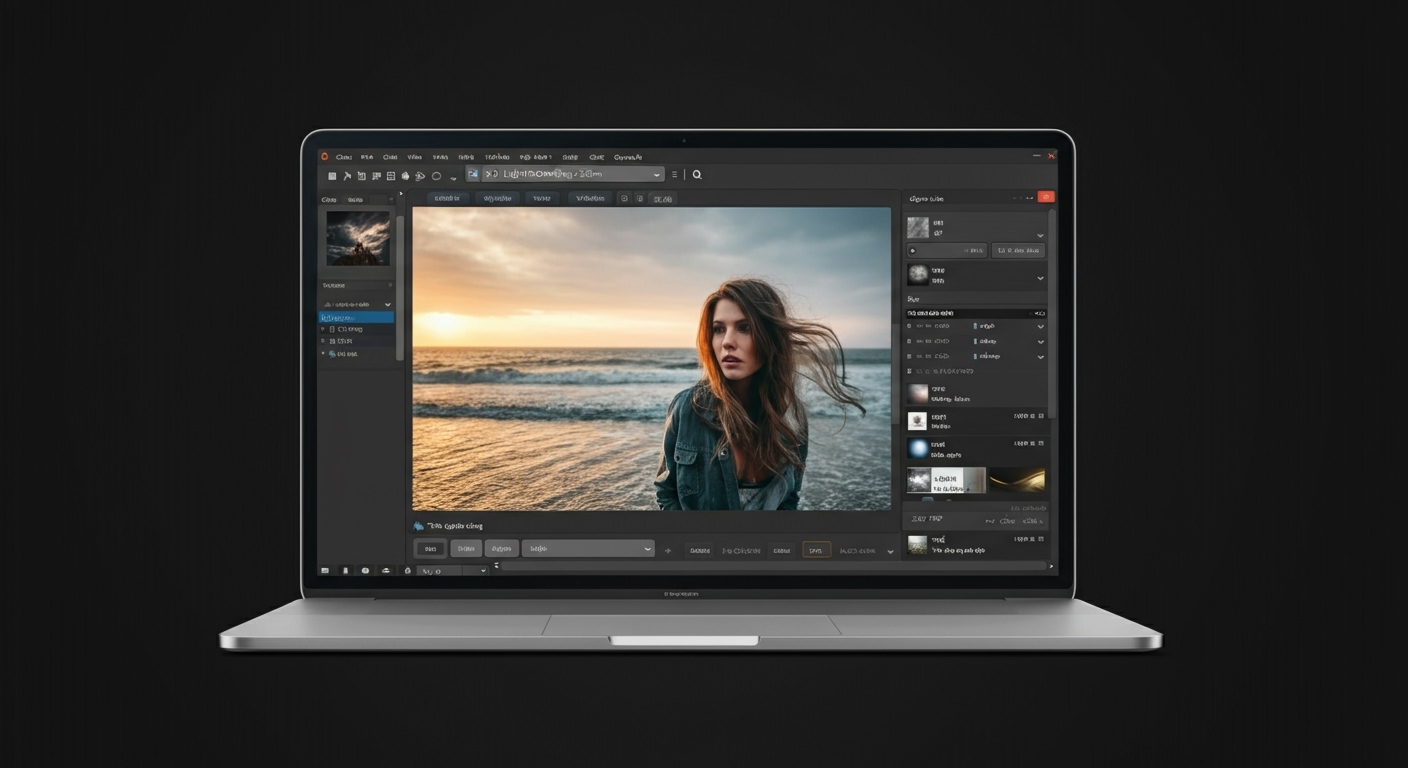Click the hamburger list icon beside the search

pyautogui.click(x=675, y=174)
